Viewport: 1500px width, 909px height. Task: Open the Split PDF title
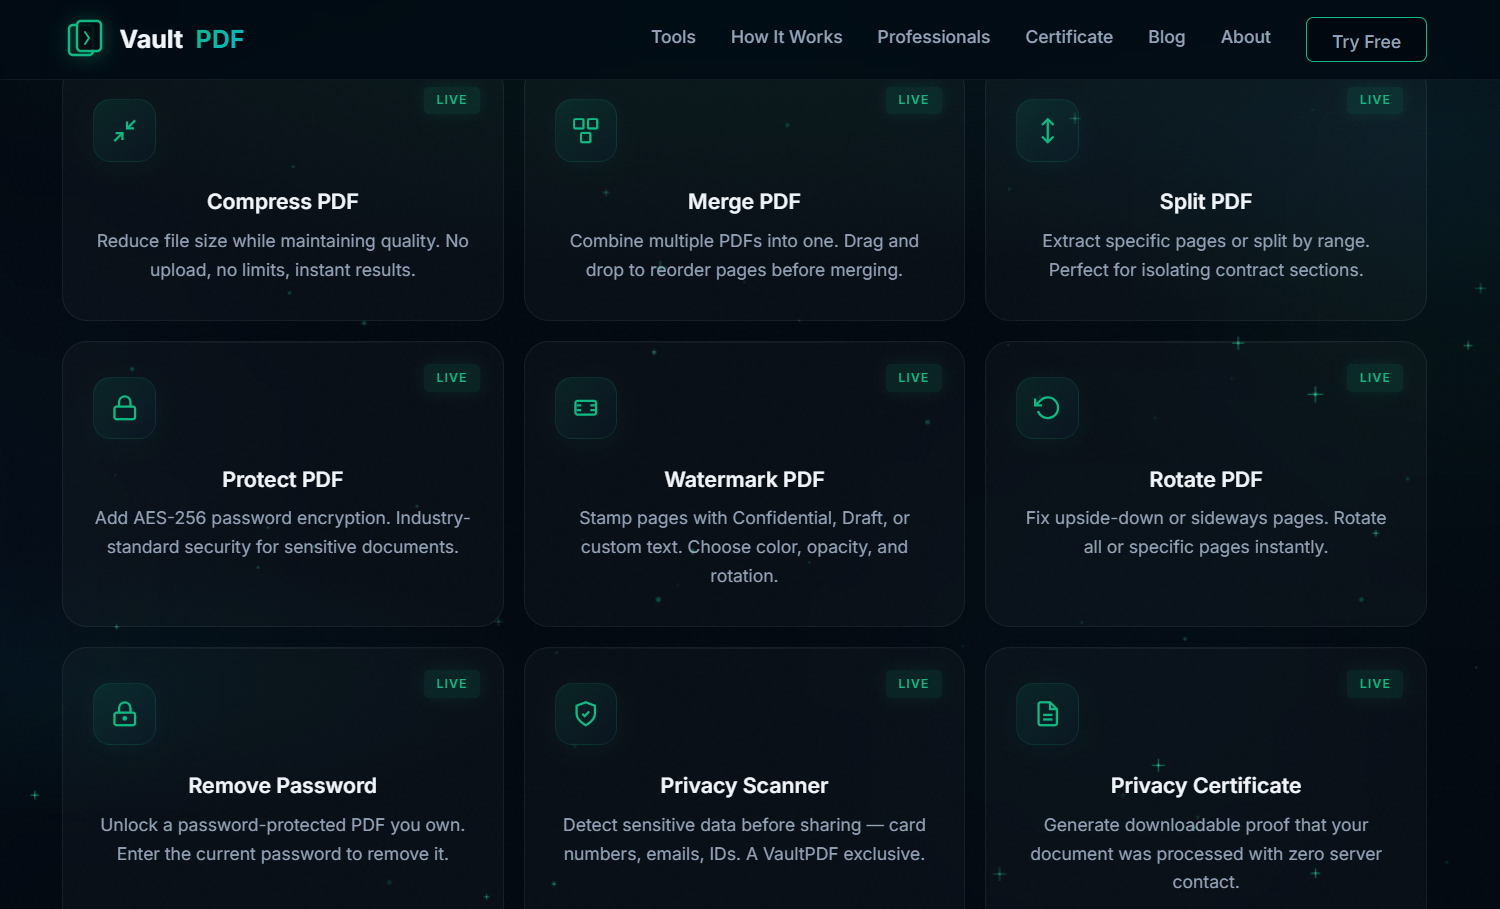tap(1206, 202)
